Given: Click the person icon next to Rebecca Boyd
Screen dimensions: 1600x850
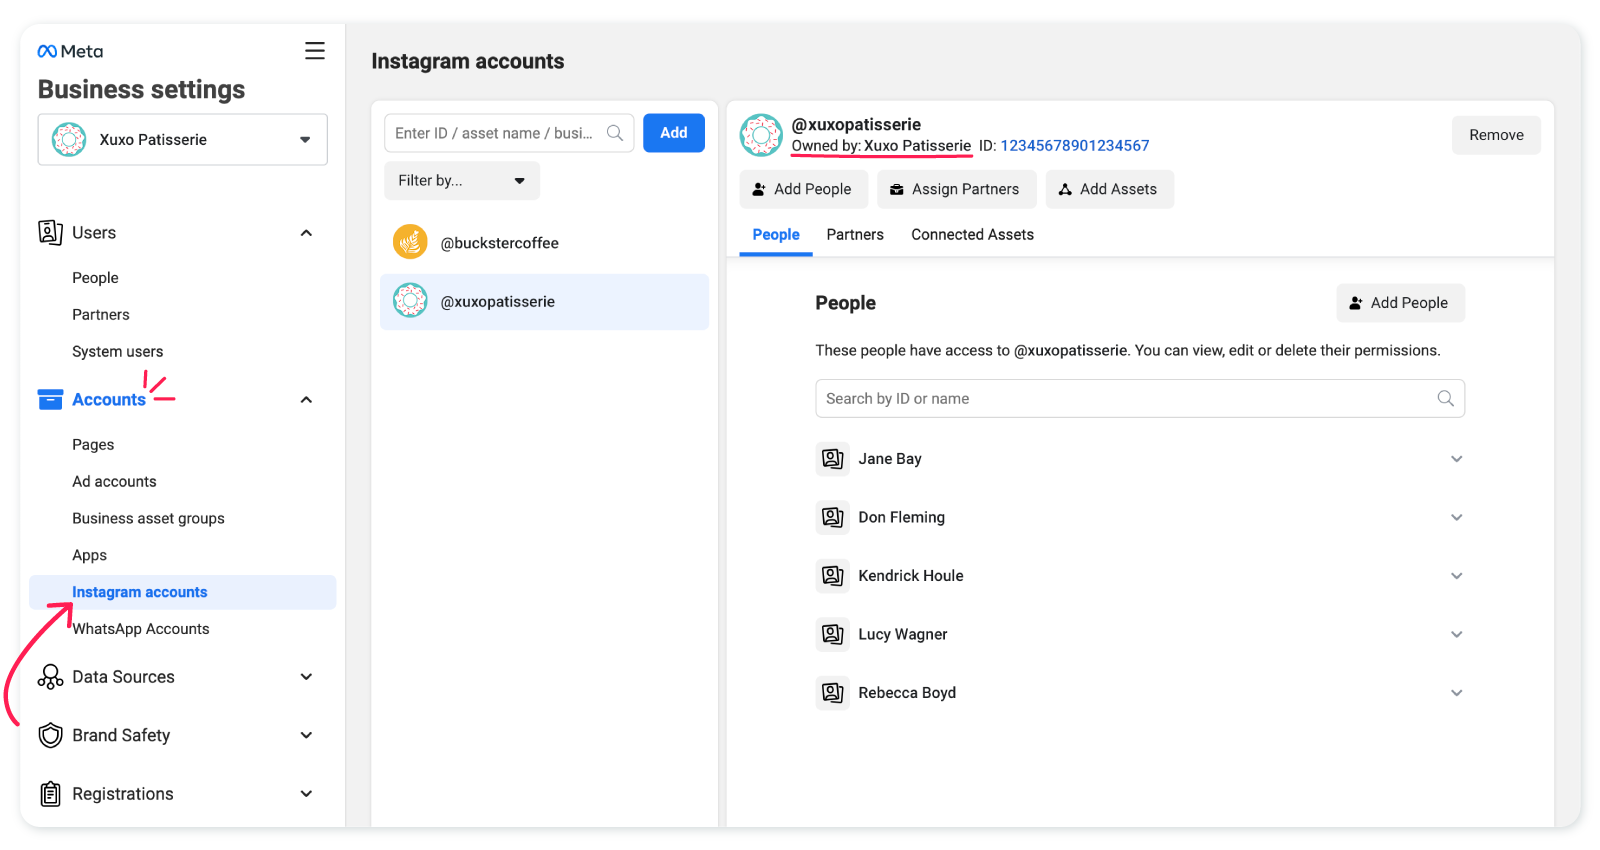Looking at the screenshot, I should (832, 693).
